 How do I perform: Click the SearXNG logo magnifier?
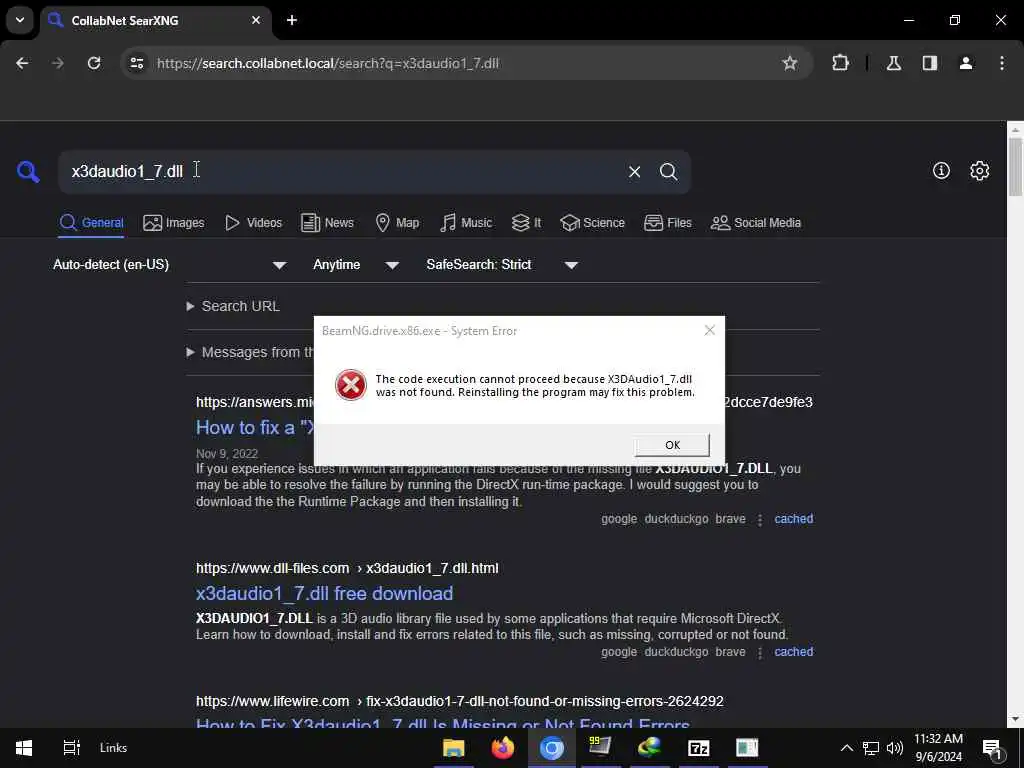click(28, 172)
